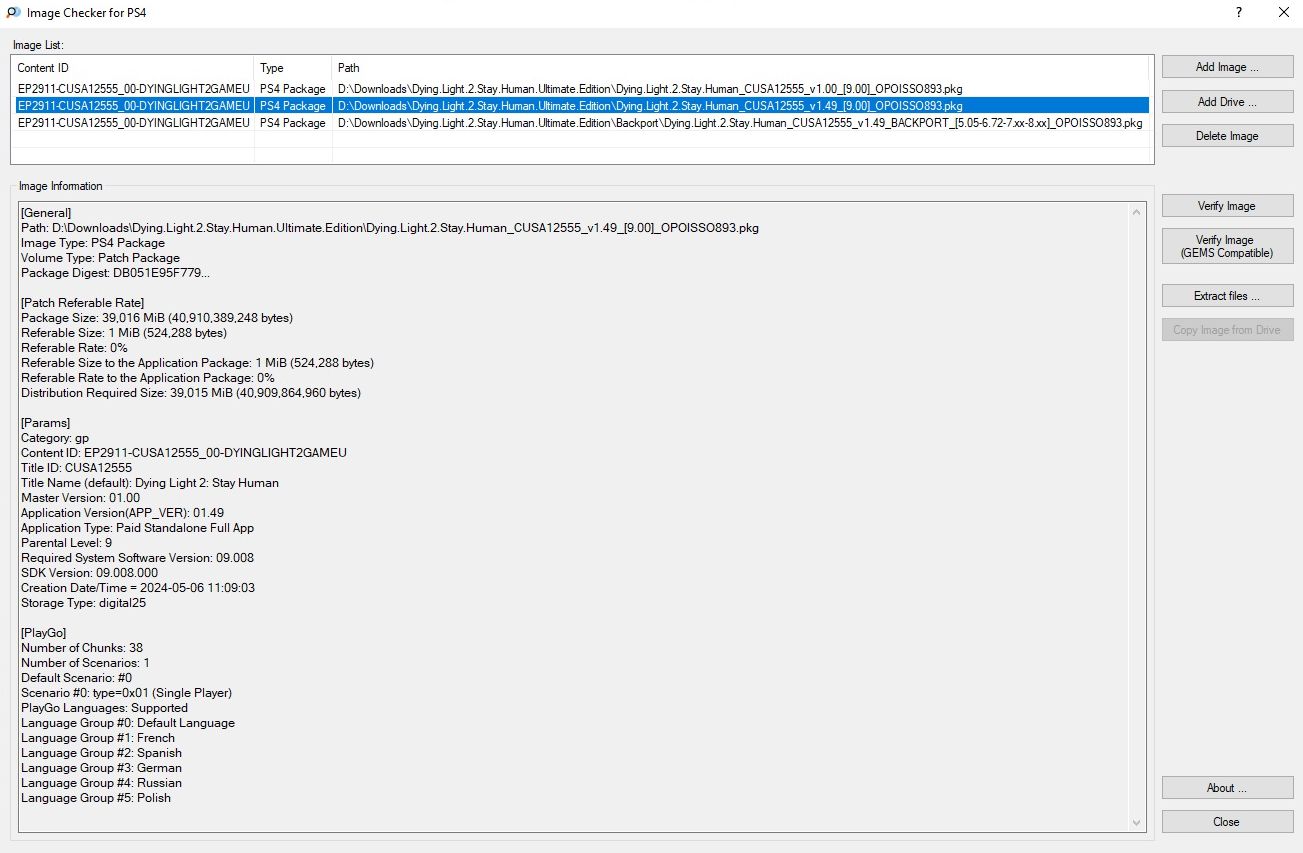Run Verify Image (GEMS Compatible)
The height and width of the screenshot is (853, 1303).
click(1227, 246)
